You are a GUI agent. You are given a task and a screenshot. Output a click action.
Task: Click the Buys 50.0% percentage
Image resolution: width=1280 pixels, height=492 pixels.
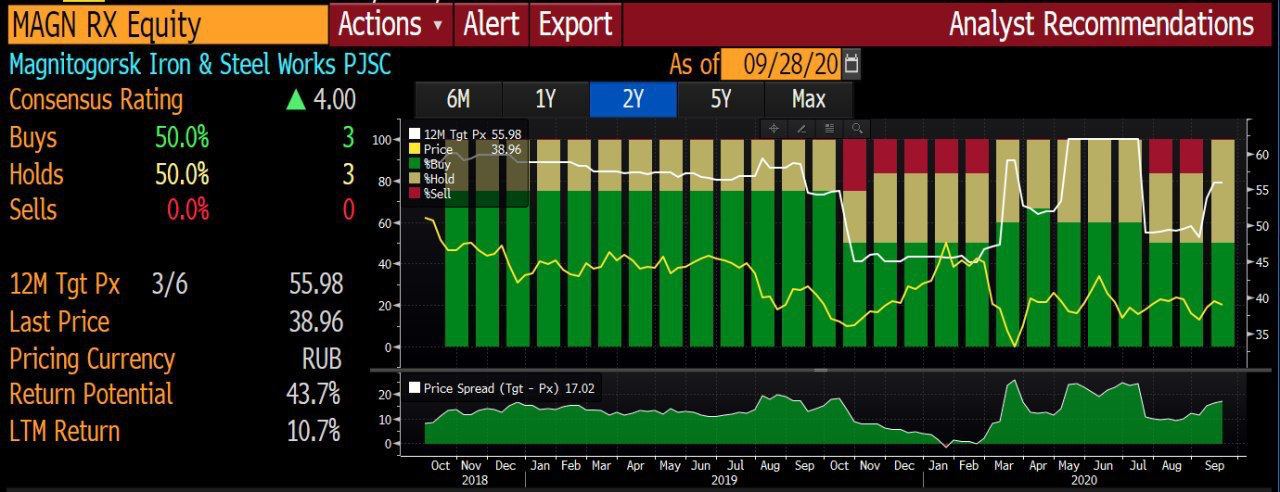tap(182, 137)
